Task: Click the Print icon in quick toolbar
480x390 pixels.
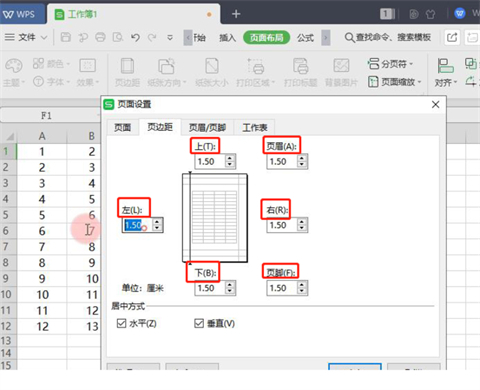Action: tap(100, 37)
